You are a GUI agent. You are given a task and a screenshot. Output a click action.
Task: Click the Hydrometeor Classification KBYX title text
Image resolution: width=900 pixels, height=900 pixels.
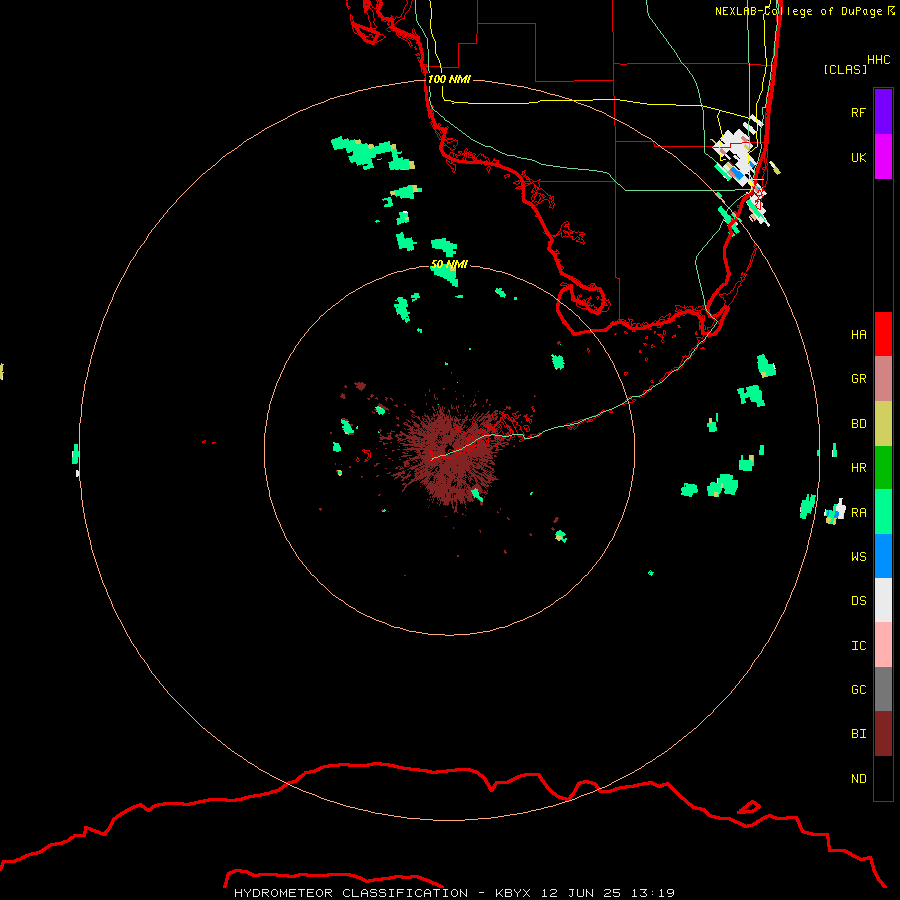point(454,893)
